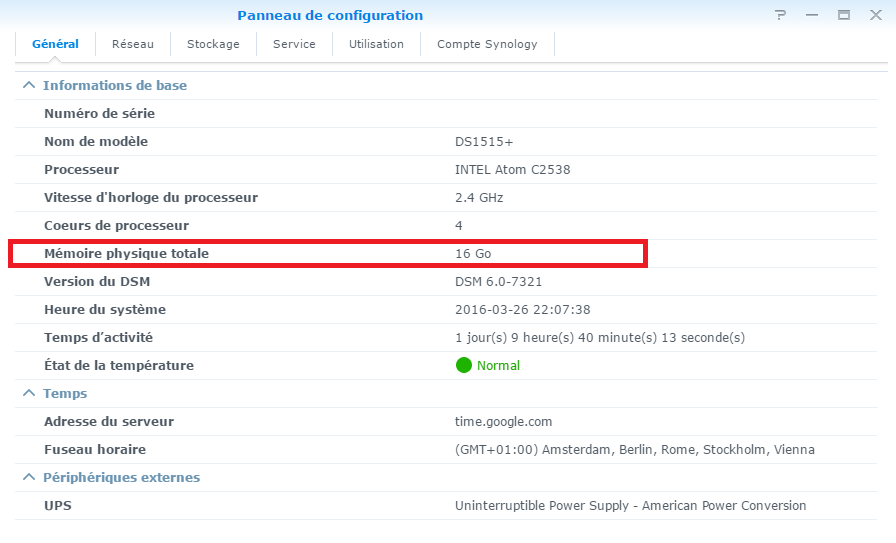Click the DS1515+ model name value
Image resolution: width=896 pixels, height=543 pixels.
484,142
